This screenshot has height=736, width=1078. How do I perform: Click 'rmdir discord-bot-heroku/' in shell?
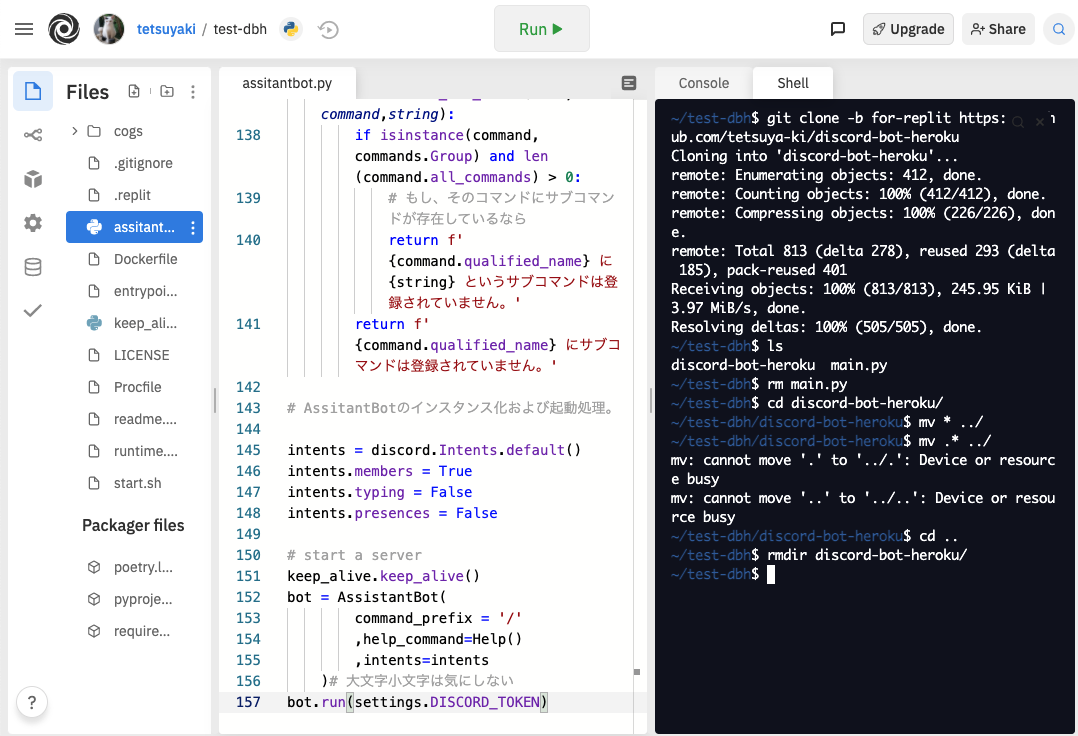pyautogui.click(x=866, y=555)
